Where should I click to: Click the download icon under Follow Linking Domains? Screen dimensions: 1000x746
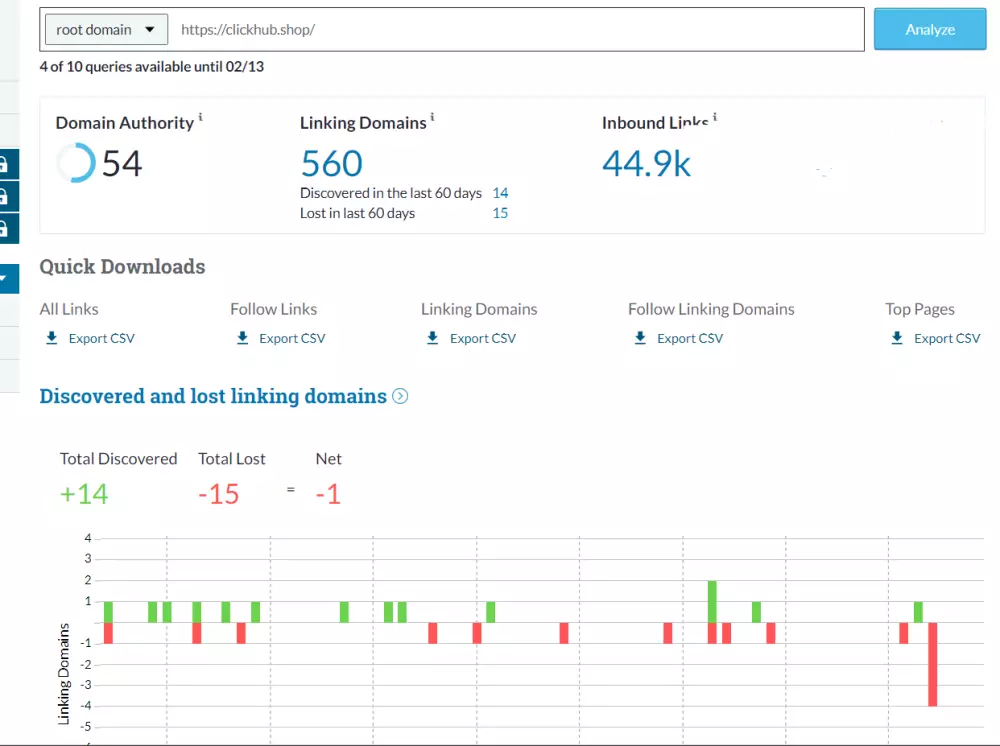(640, 338)
